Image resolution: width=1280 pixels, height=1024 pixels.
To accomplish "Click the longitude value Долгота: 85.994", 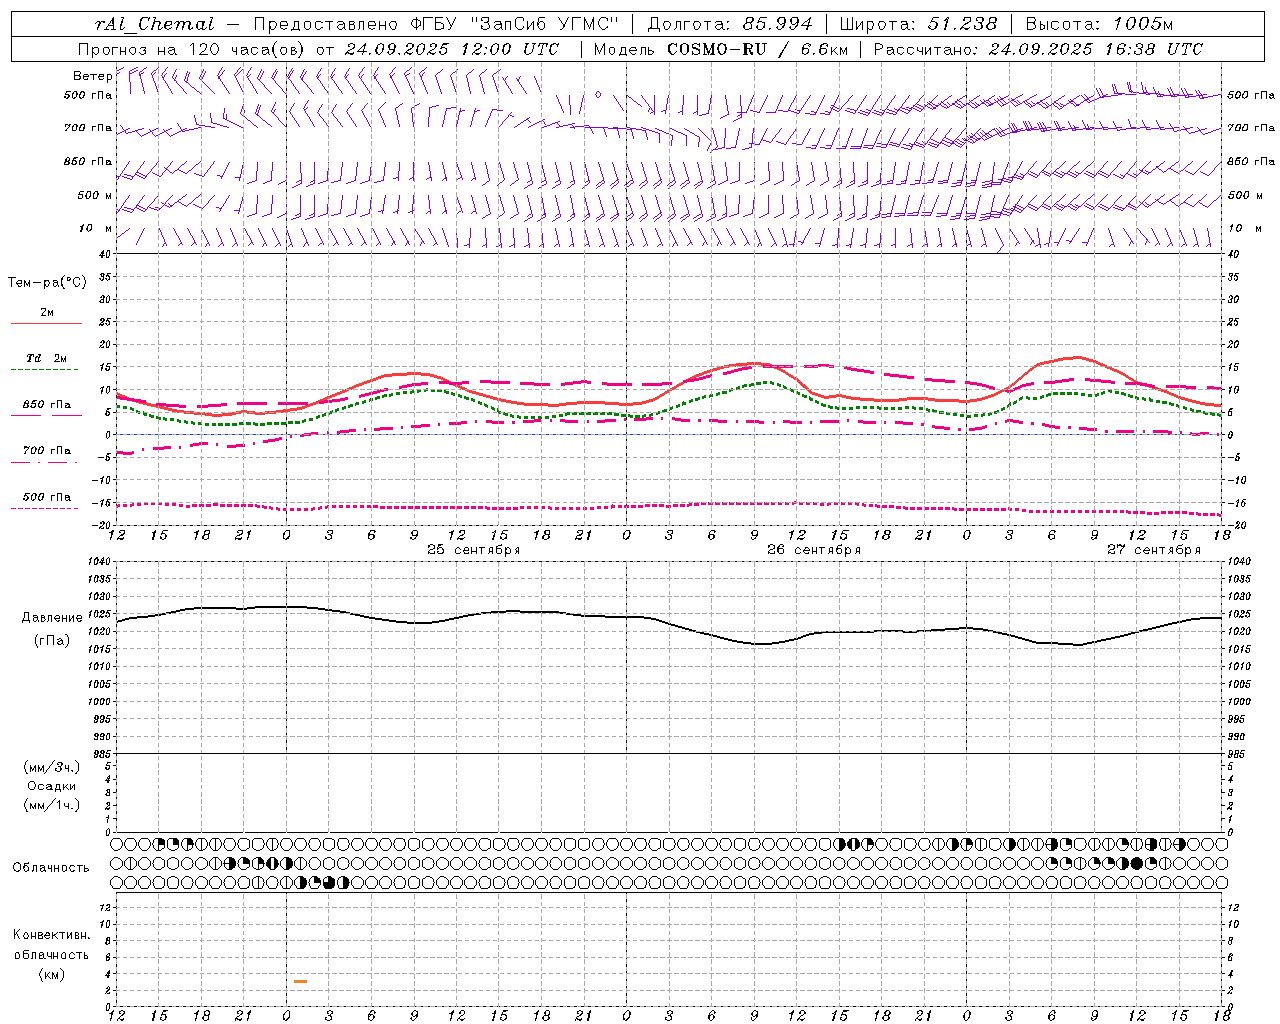I will (730, 24).
